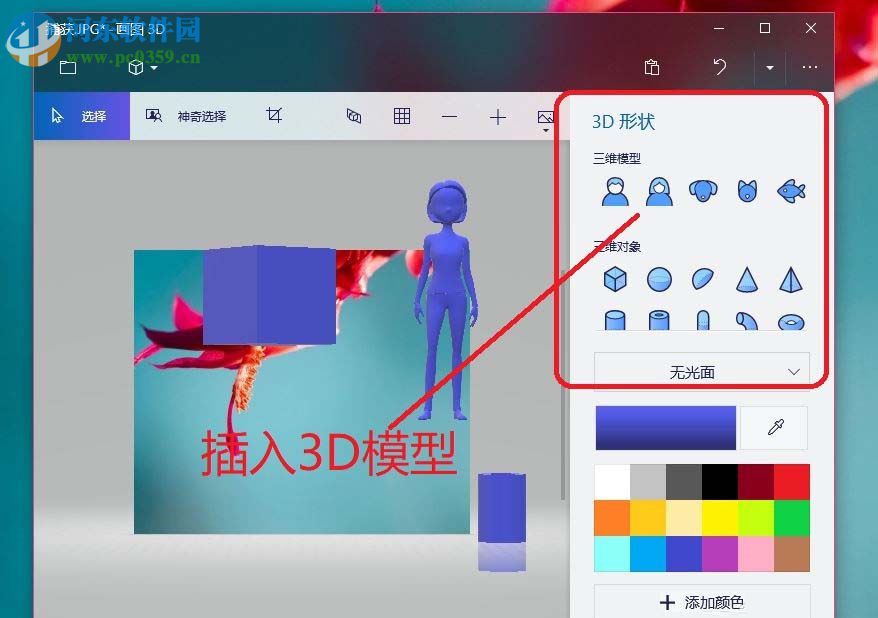Insert the cone 3D object

747,278
